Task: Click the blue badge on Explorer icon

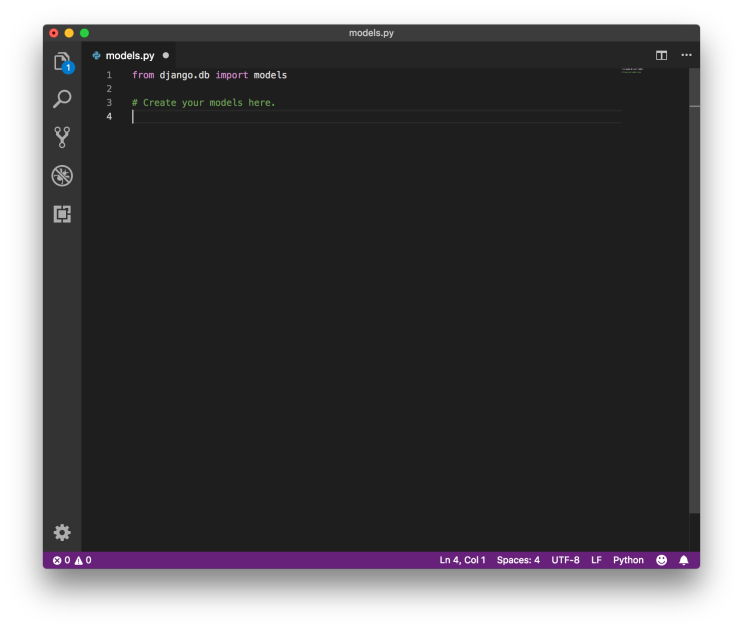Action: tap(68, 68)
